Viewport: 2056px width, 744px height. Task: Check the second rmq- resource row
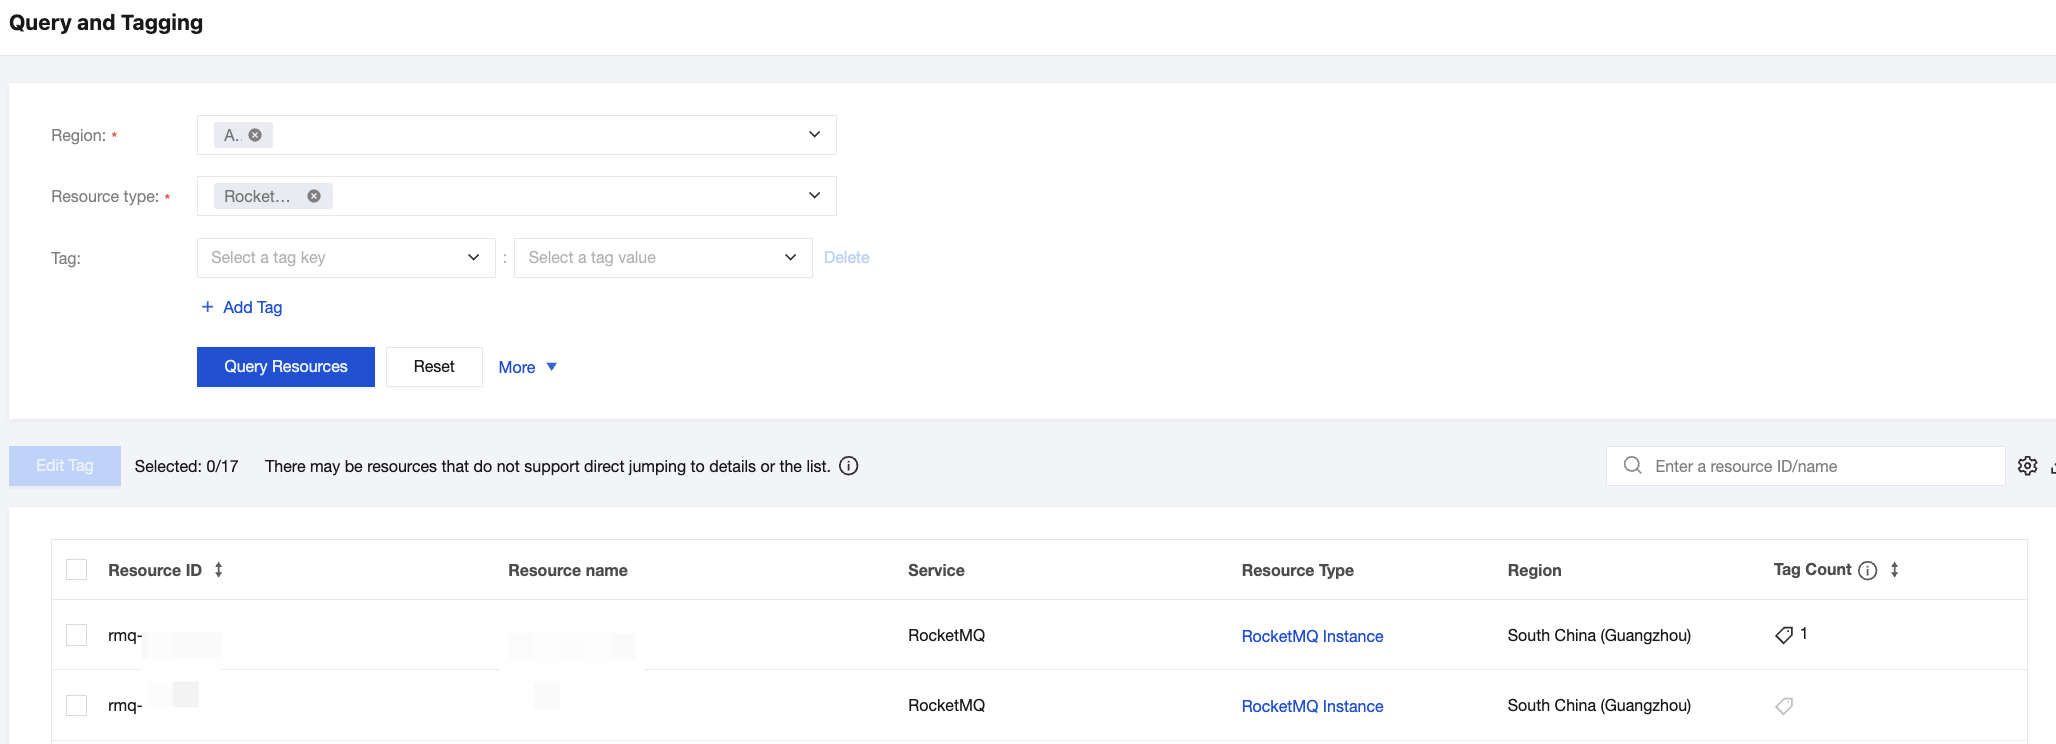tap(77, 706)
